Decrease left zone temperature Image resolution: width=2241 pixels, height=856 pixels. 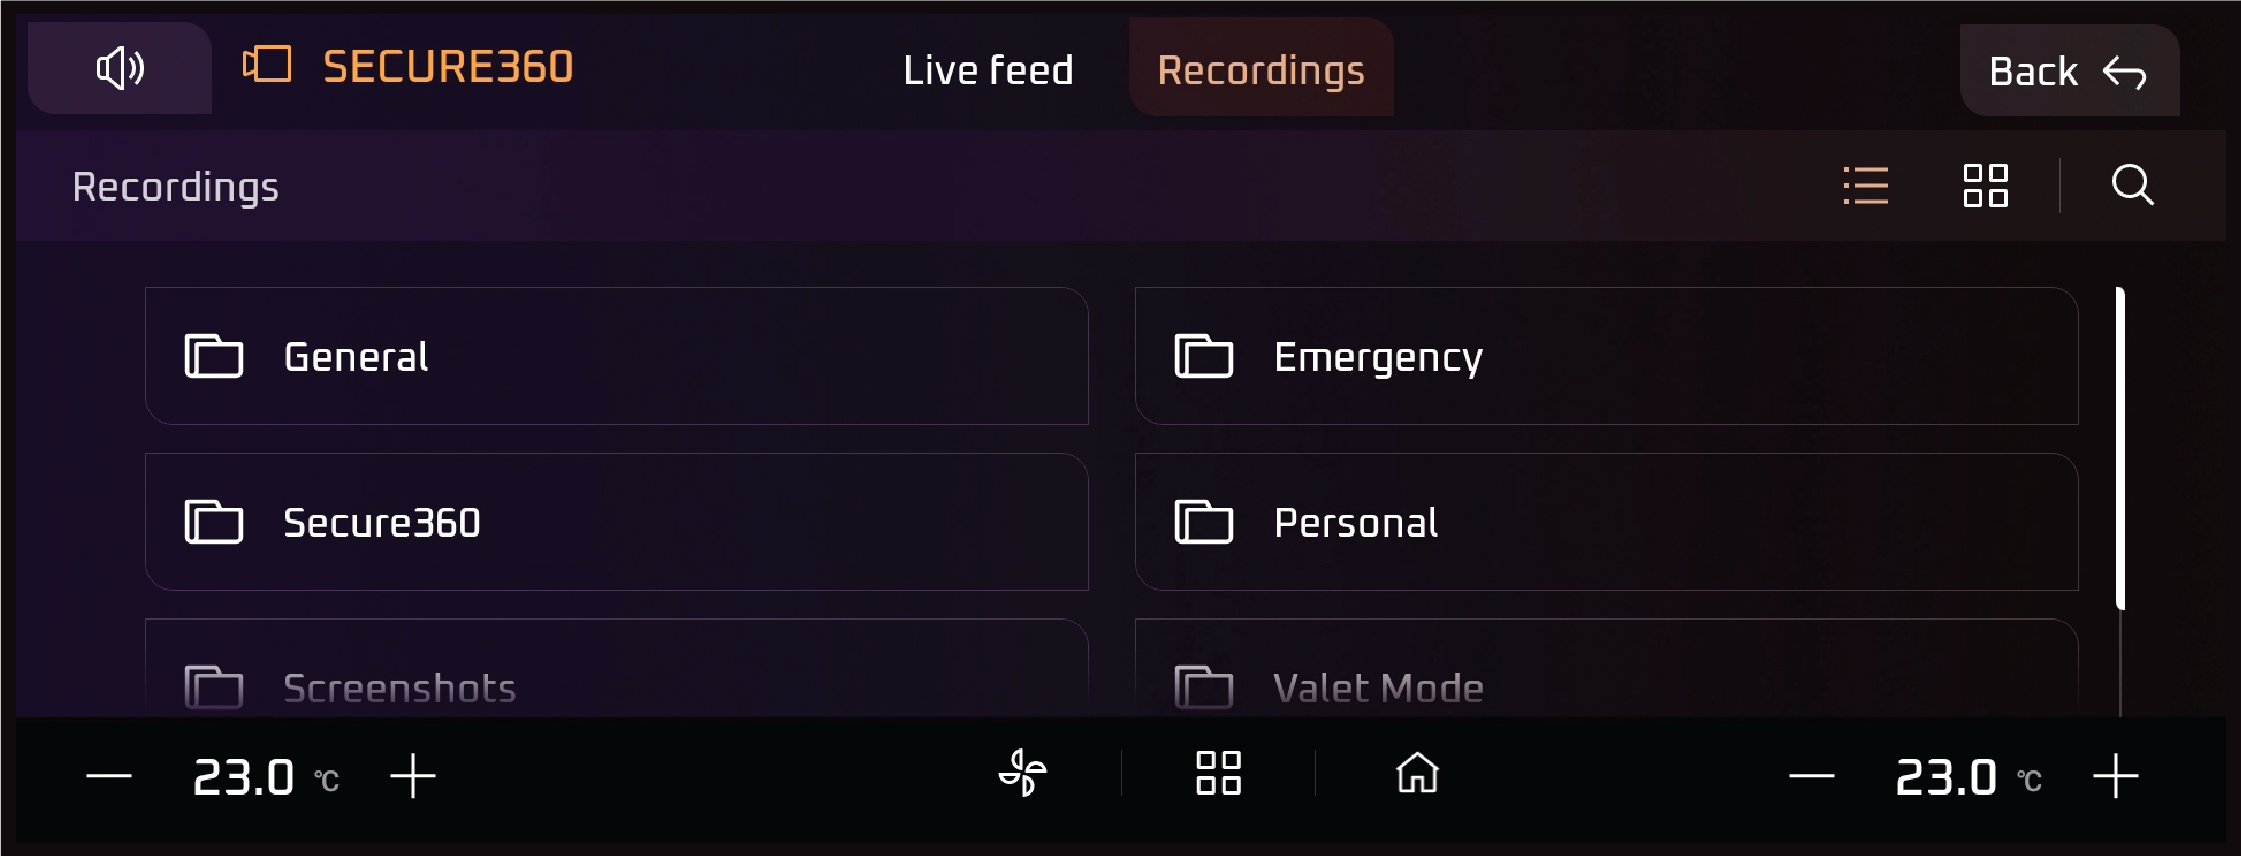[x=109, y=776]
